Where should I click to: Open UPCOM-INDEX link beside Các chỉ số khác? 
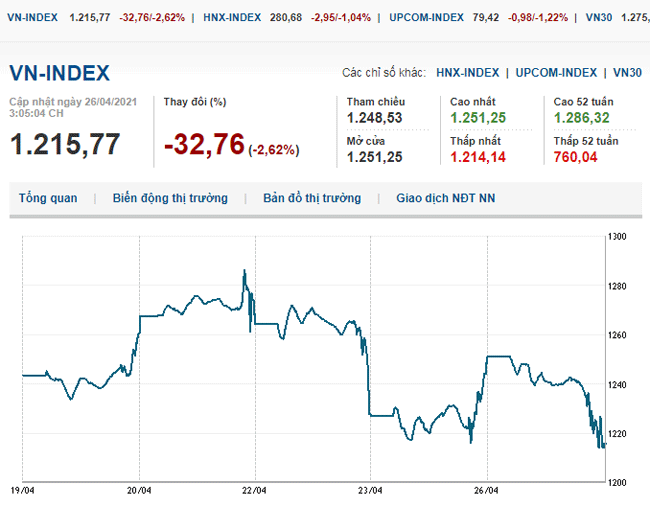556,73
